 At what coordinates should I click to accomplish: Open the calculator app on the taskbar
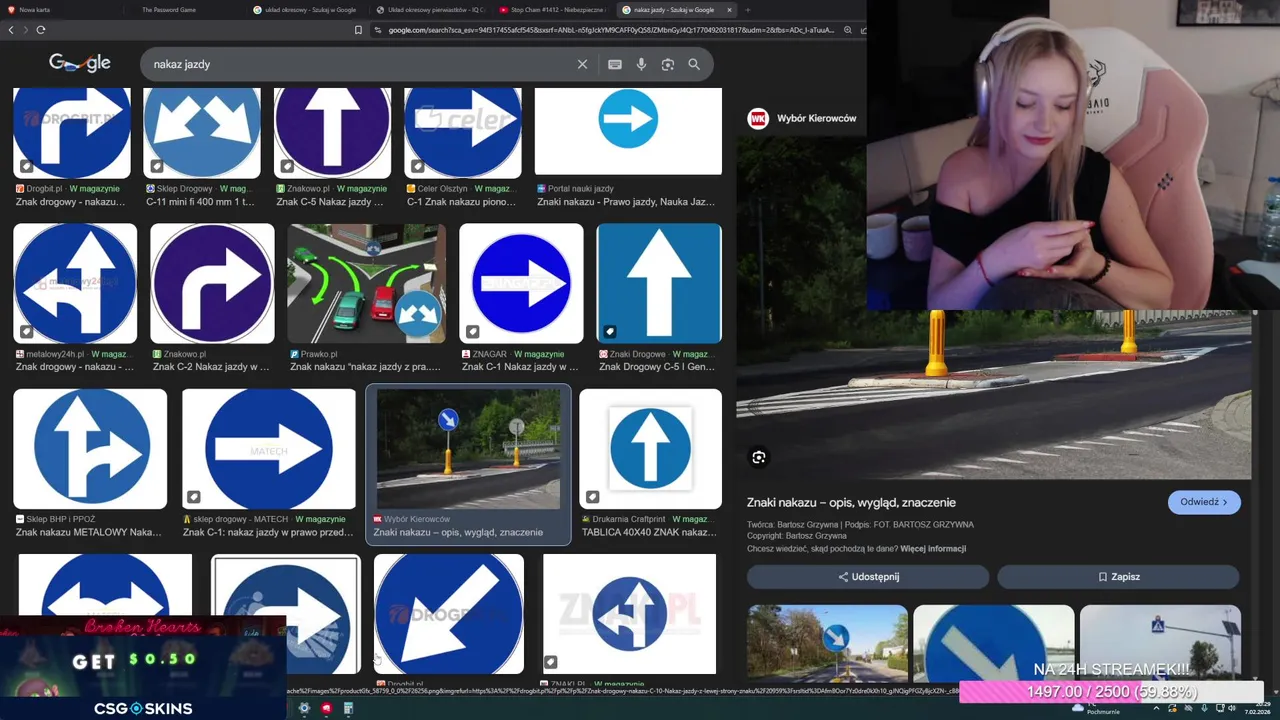tap(348, 708)
